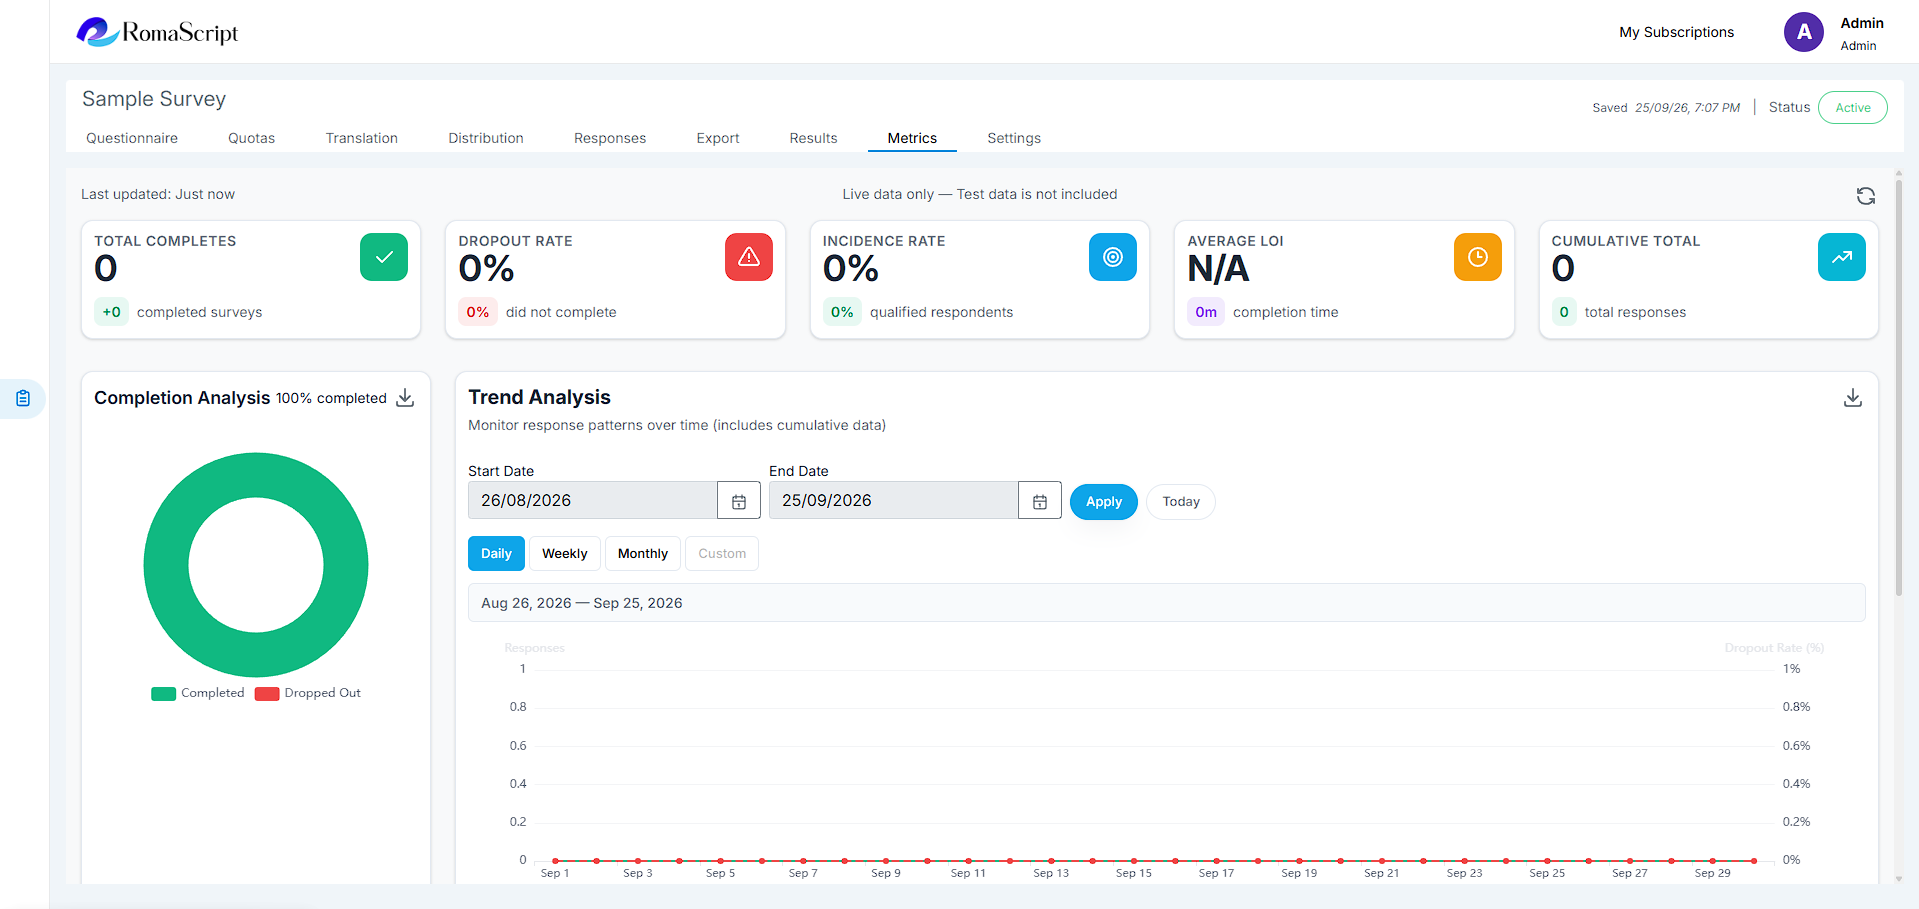The image size is (1919, 909).
Task: Click the Average LOI clock icon
Action: click(1478, 257)
